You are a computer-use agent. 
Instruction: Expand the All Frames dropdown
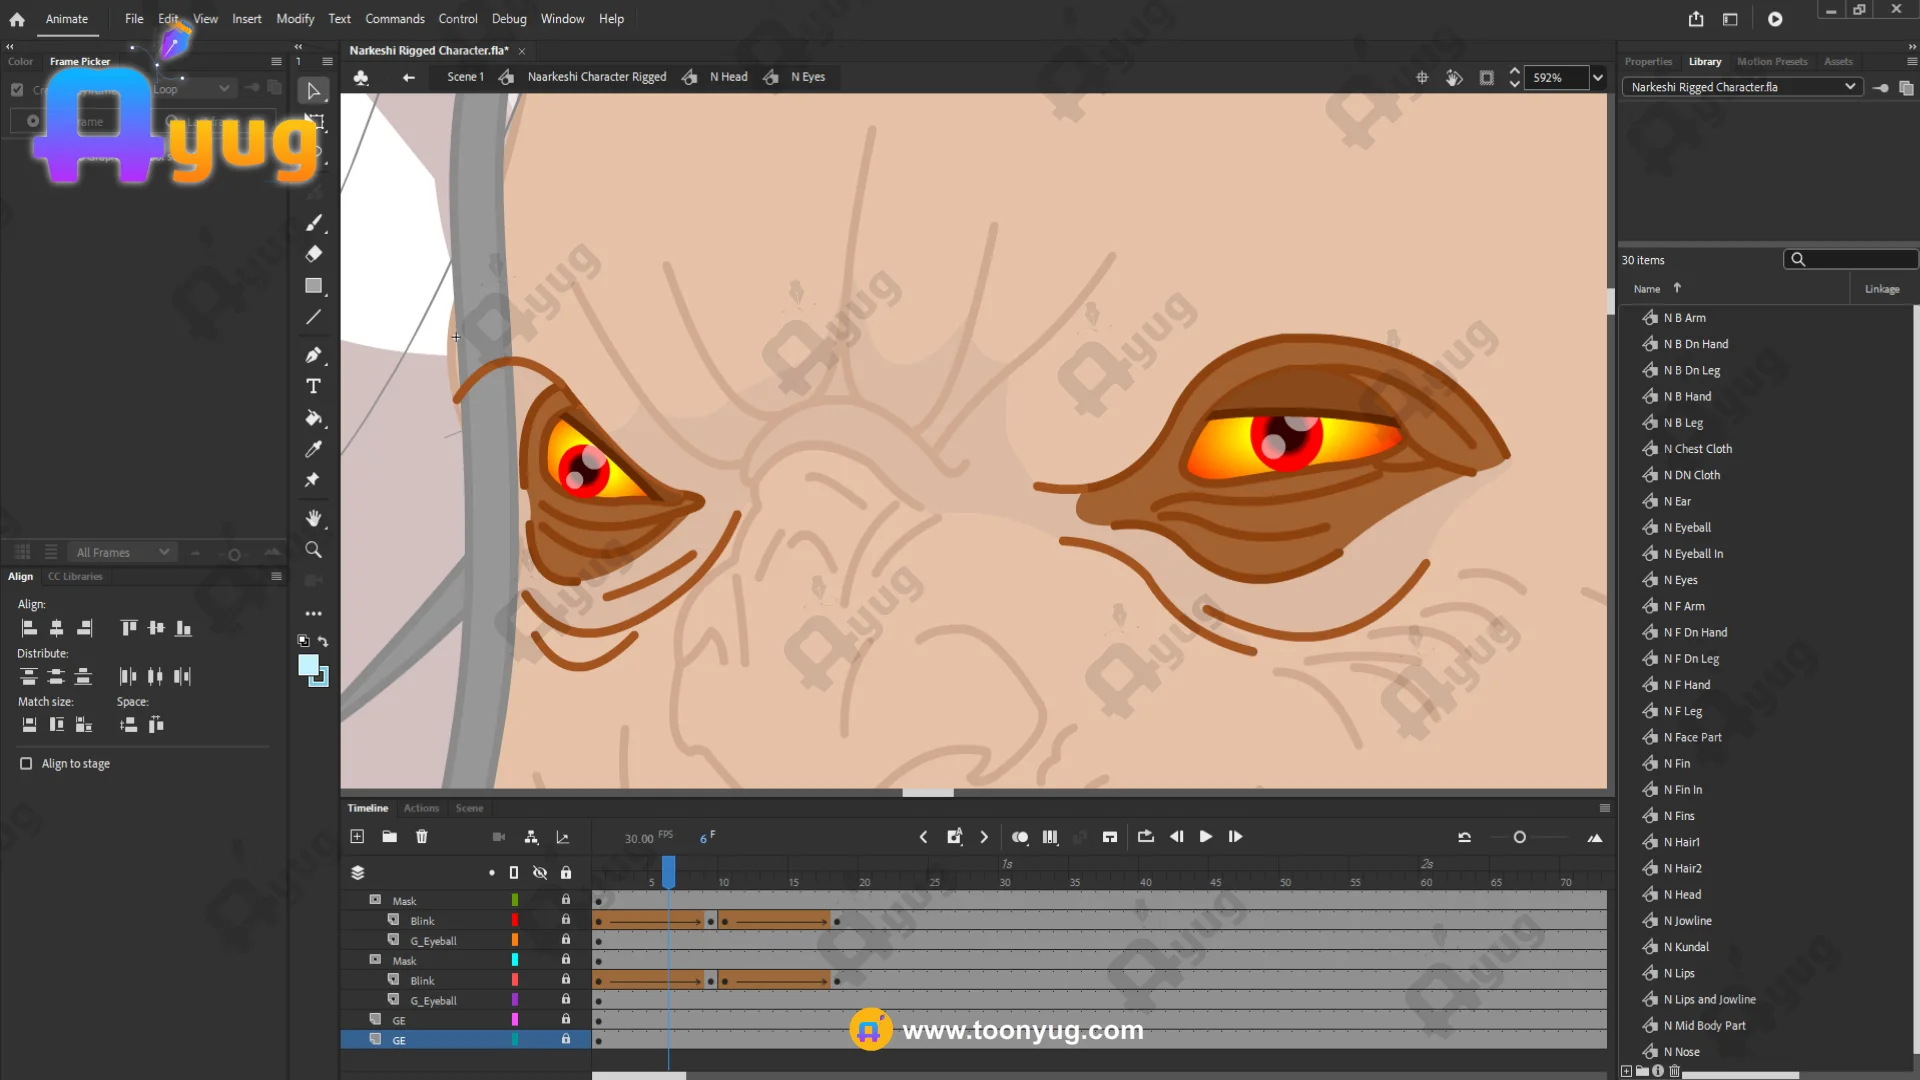tap(122, 552)
